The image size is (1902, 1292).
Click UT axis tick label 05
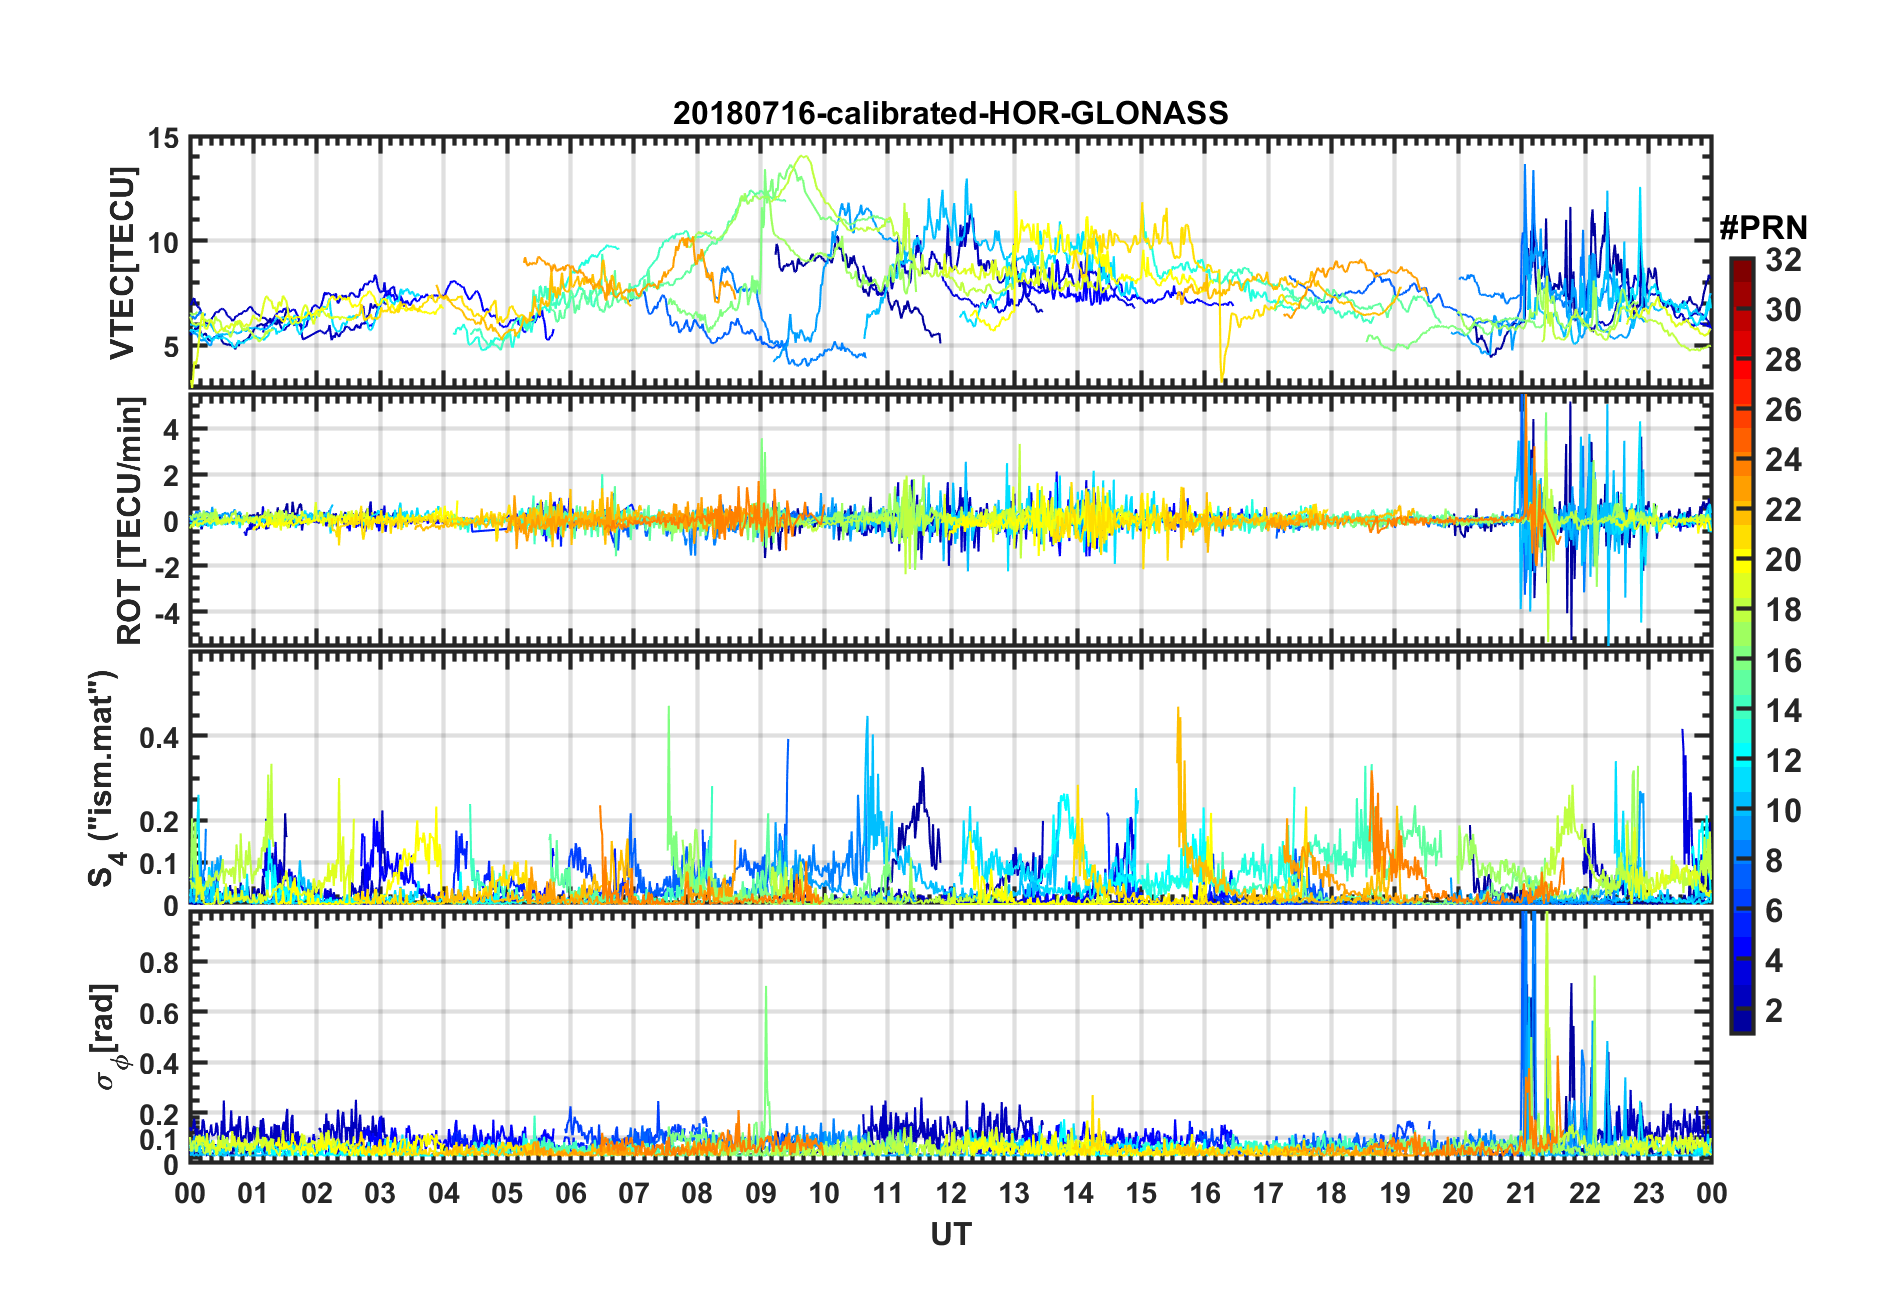[507, 1193]
